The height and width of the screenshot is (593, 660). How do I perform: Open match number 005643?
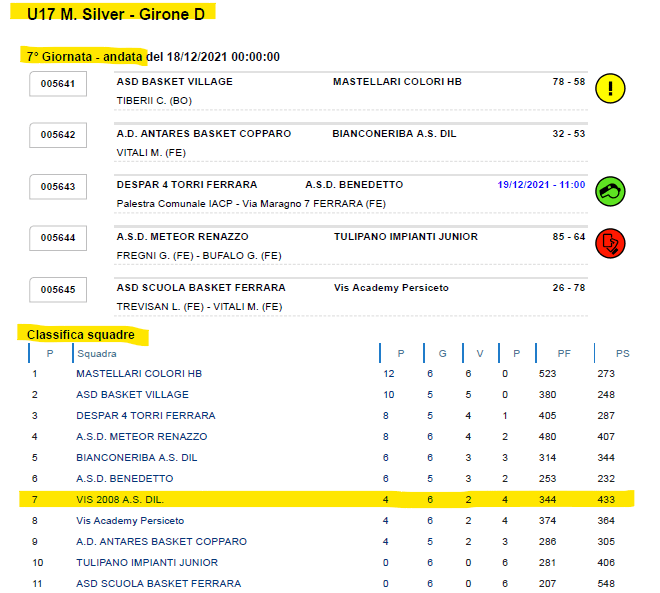[x=58, y=186]
